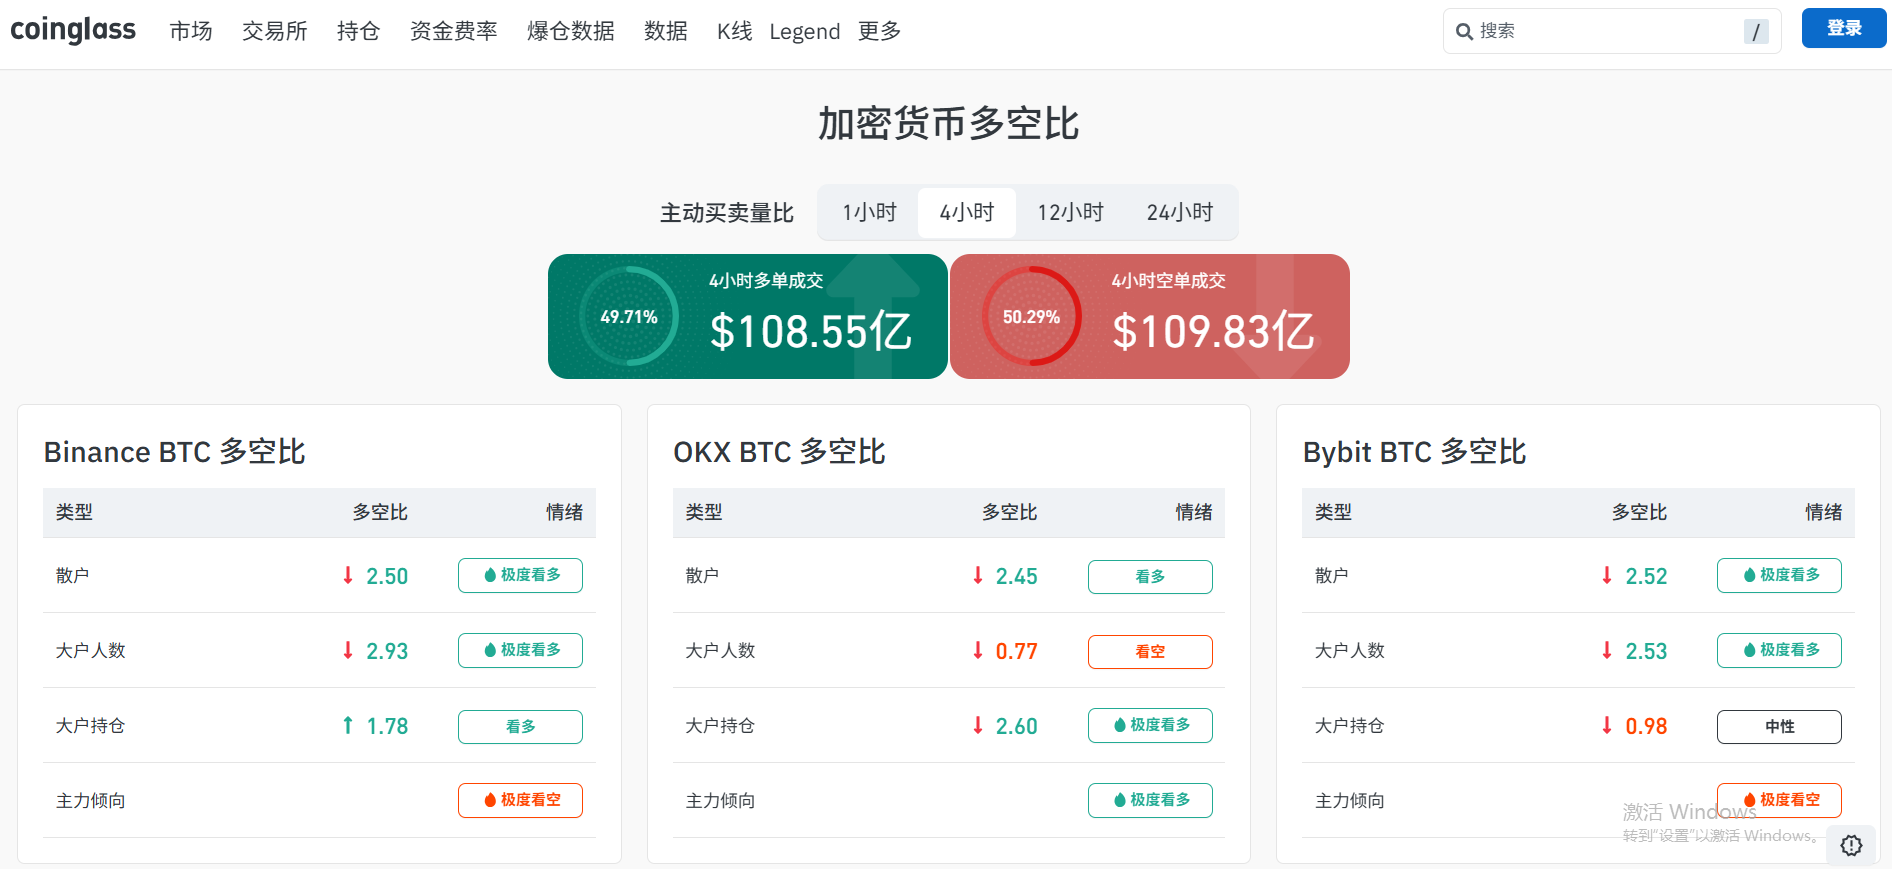This screenshot has height=869, width=1892.
Task: Select the 12小时 timeframe tab
Action: point(1071,212)
